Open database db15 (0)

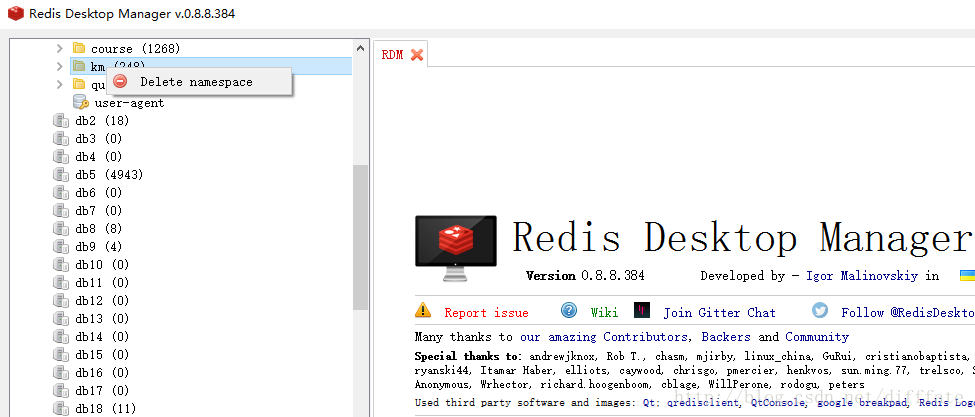point(102,355)
